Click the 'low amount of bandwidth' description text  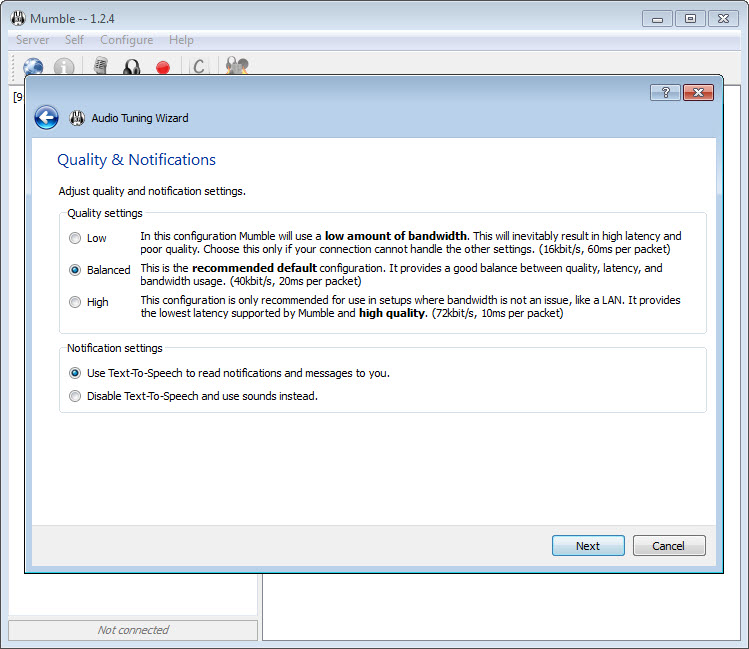396,236
